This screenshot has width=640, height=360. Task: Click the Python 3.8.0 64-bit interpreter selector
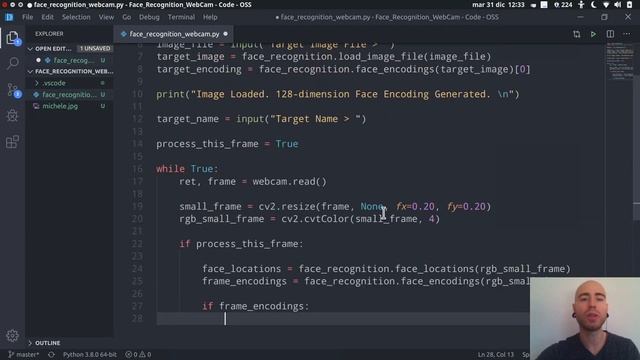coord(89,354)
